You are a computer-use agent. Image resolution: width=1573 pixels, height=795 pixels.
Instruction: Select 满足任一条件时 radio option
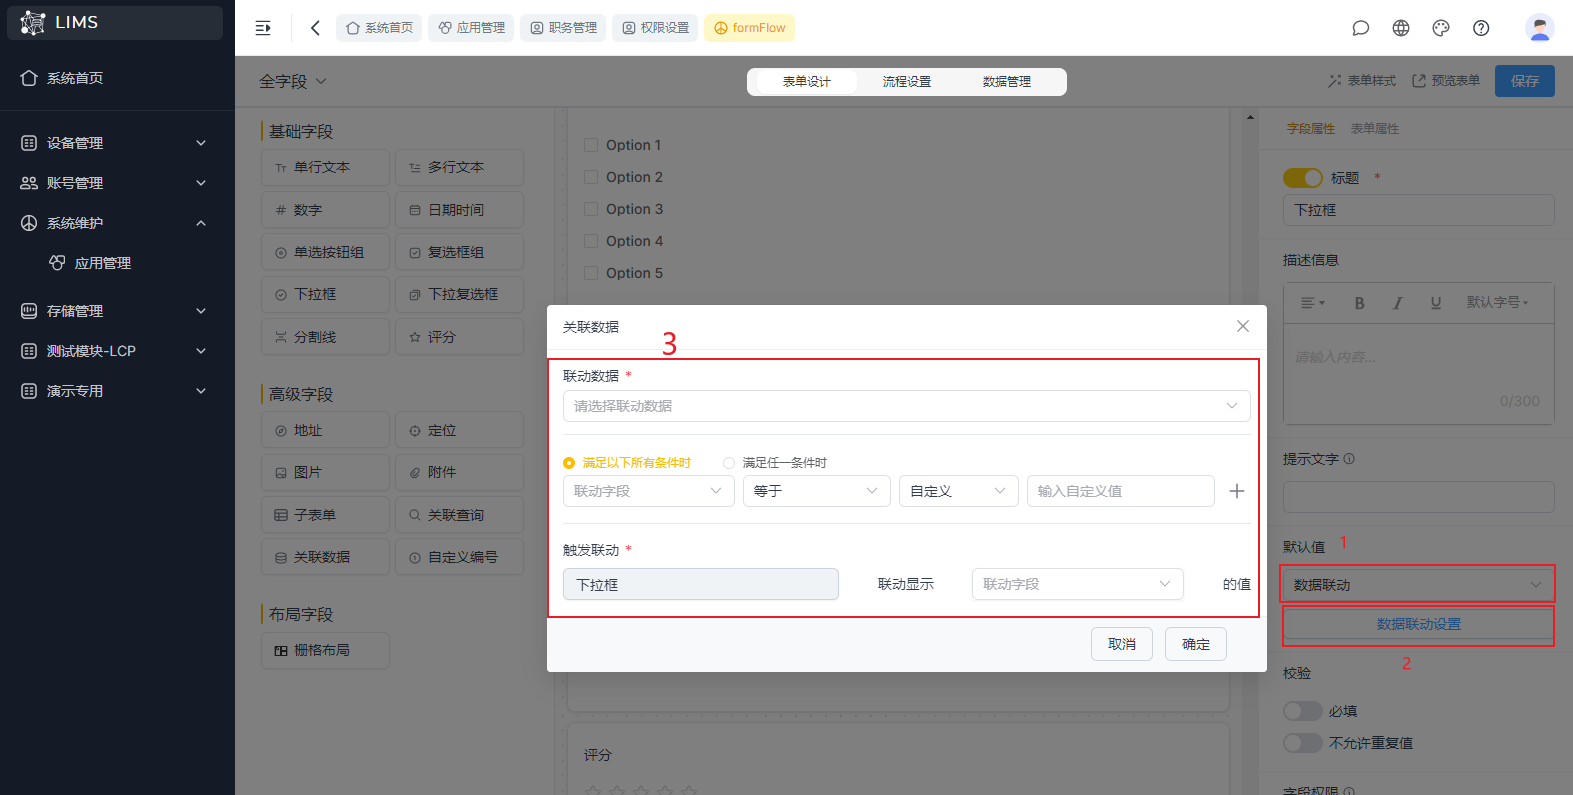click(x=775, y=463)
